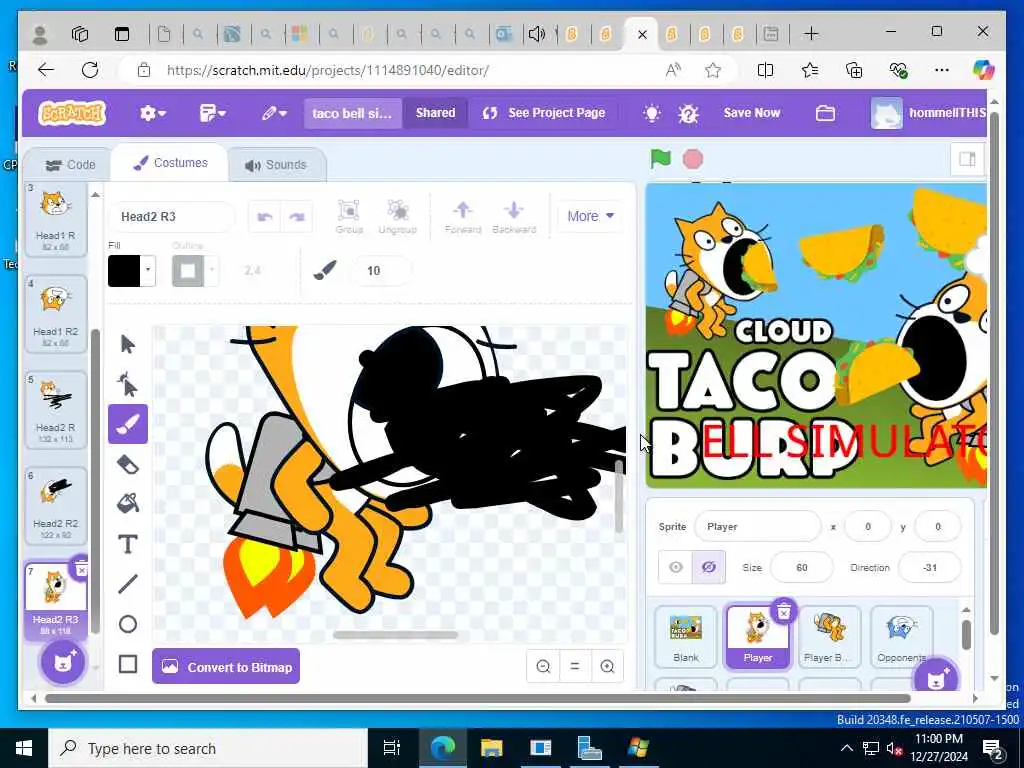Click the Undo arrow in costume editor

click(x=264, y=217)
